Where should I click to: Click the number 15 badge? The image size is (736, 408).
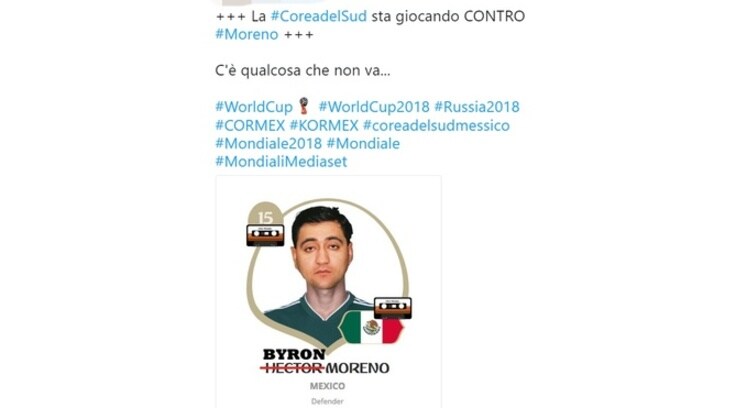(x=265, y=215)
